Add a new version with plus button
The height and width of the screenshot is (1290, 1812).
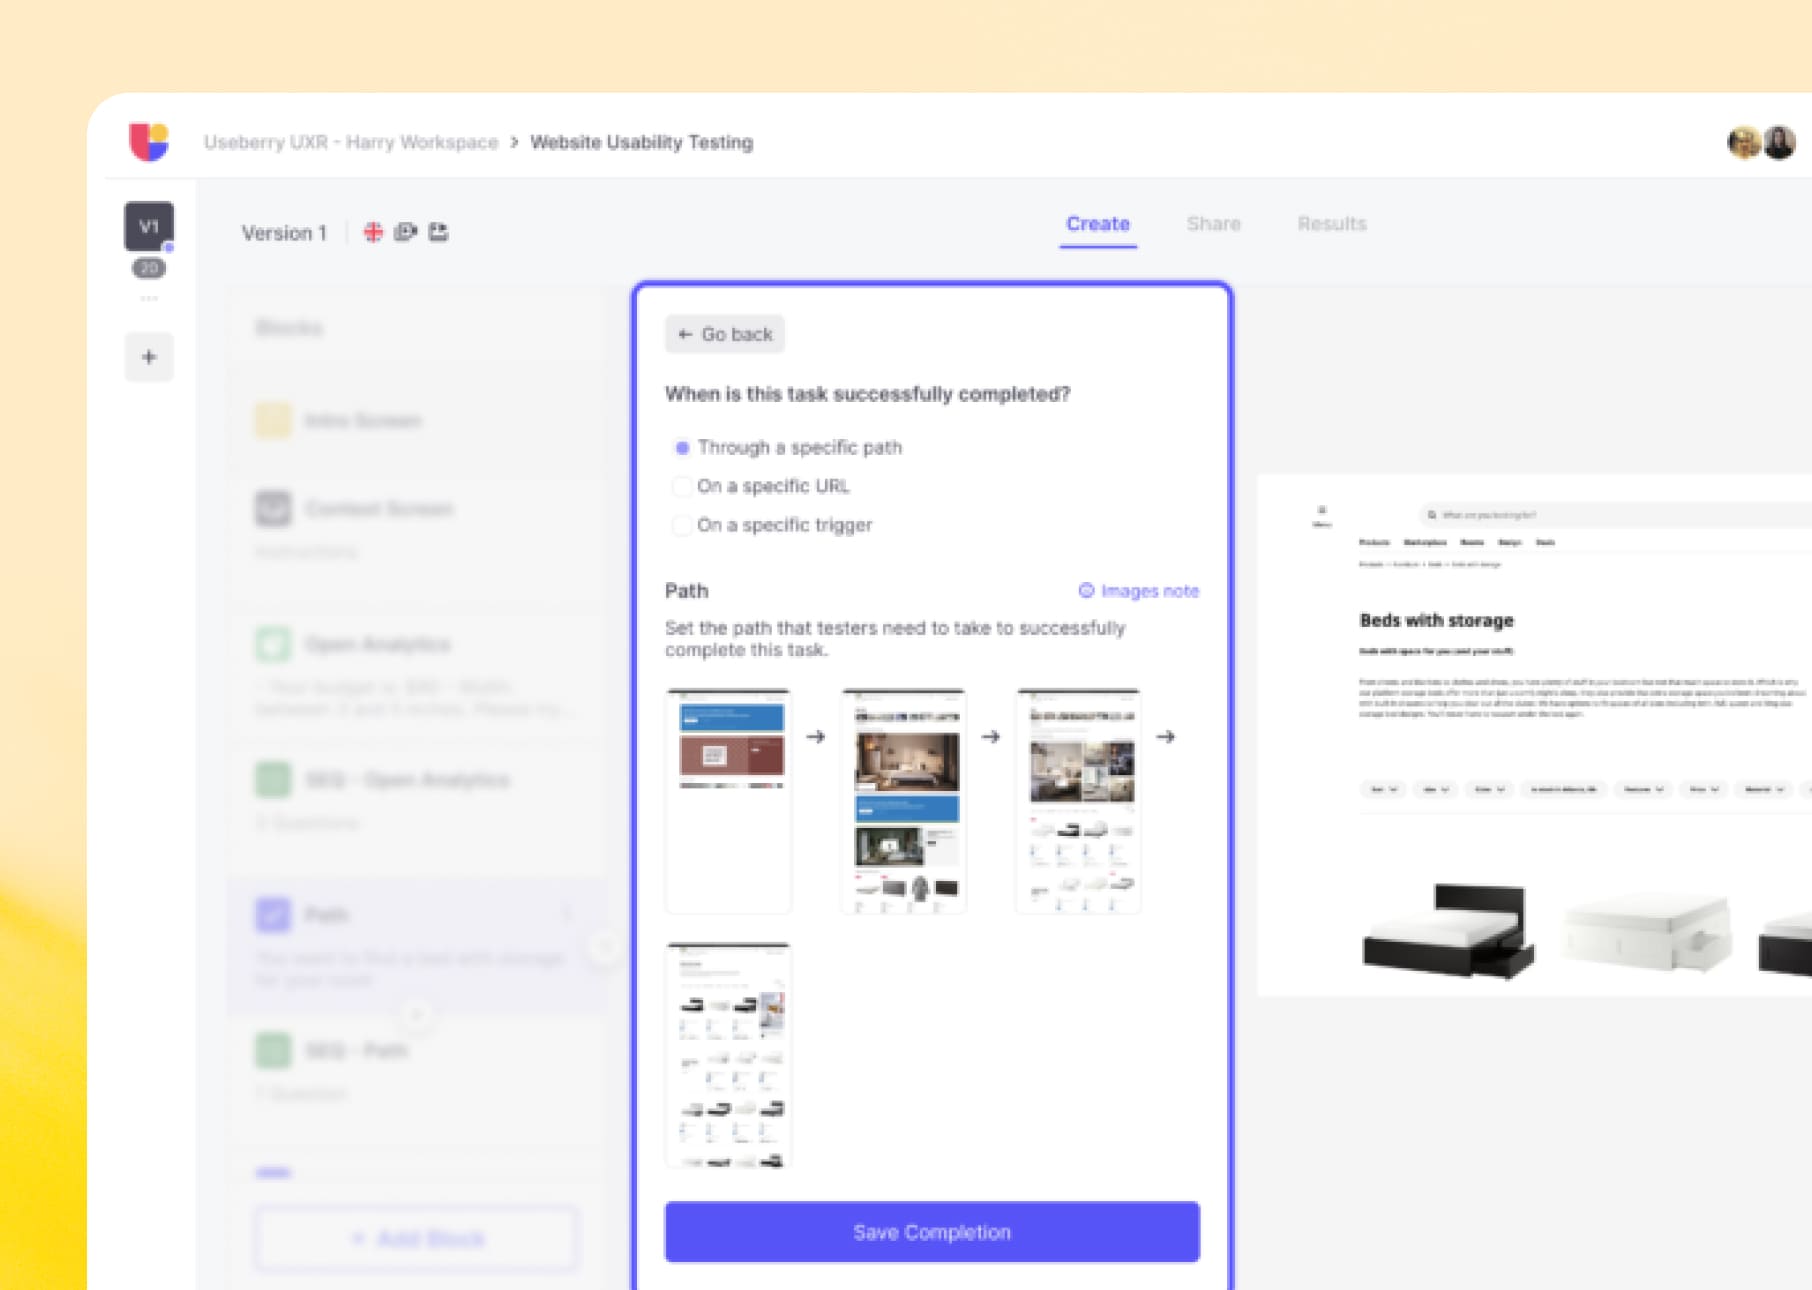149,357
